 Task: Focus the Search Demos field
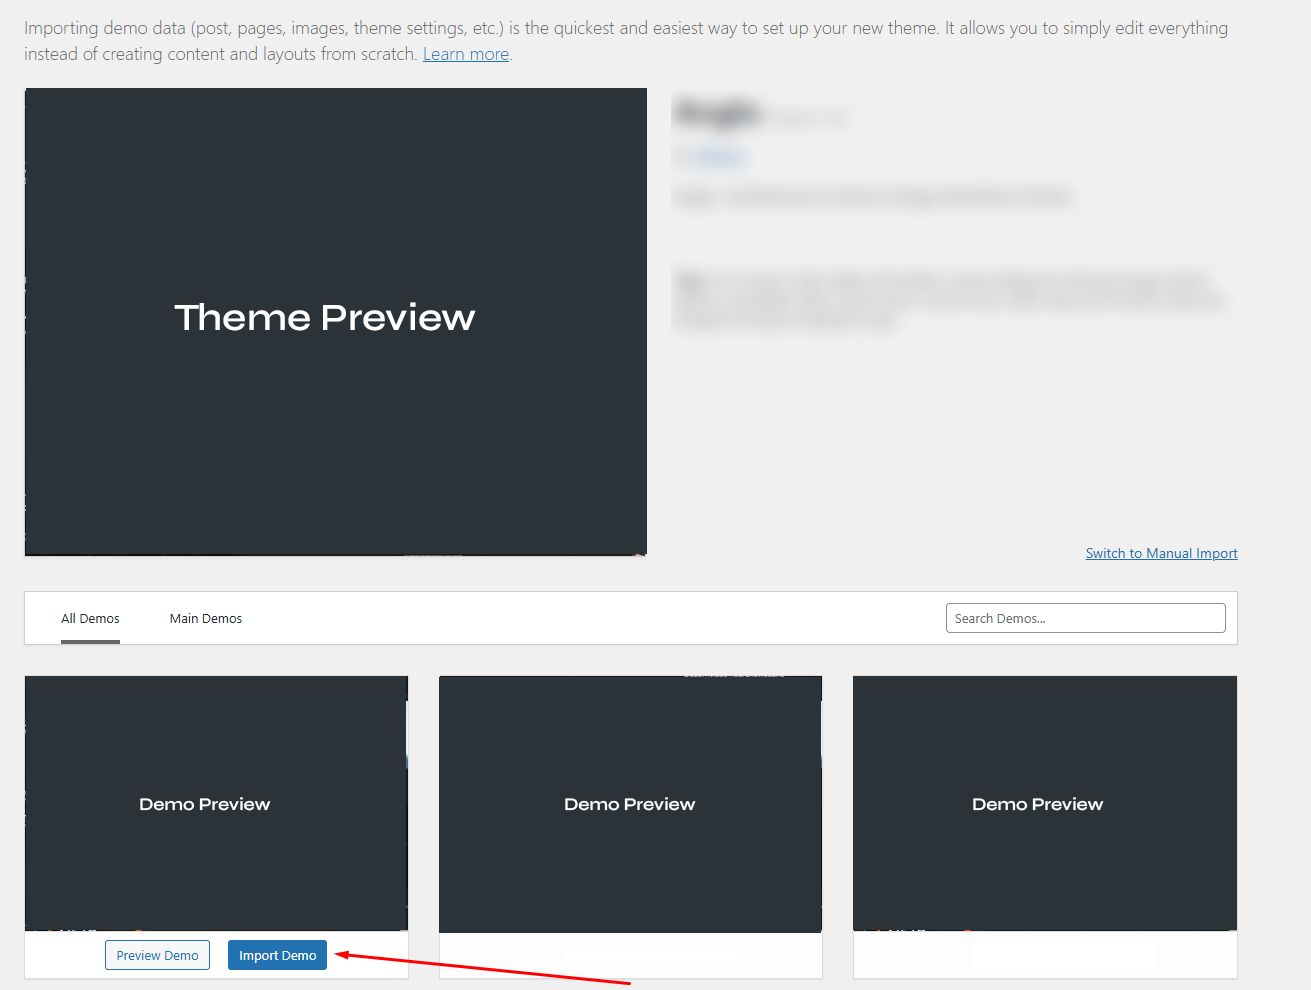(1085, 618)
